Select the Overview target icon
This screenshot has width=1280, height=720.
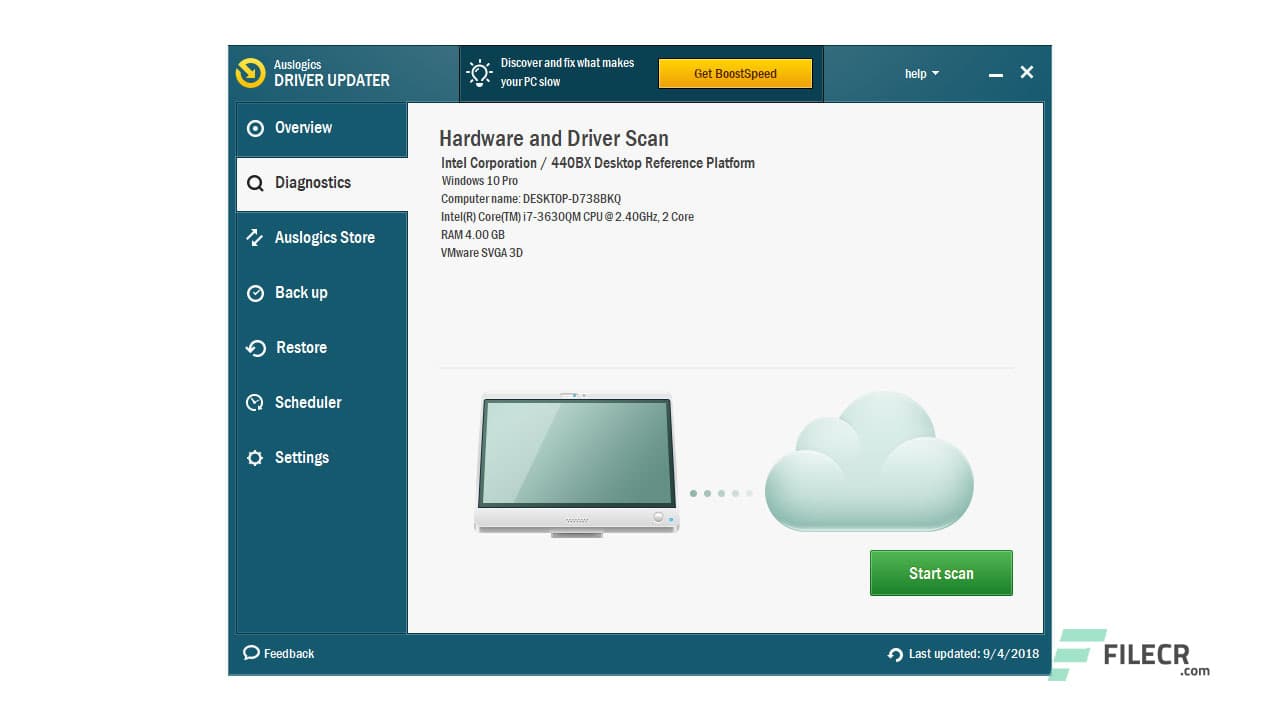[x=255, y=128]
